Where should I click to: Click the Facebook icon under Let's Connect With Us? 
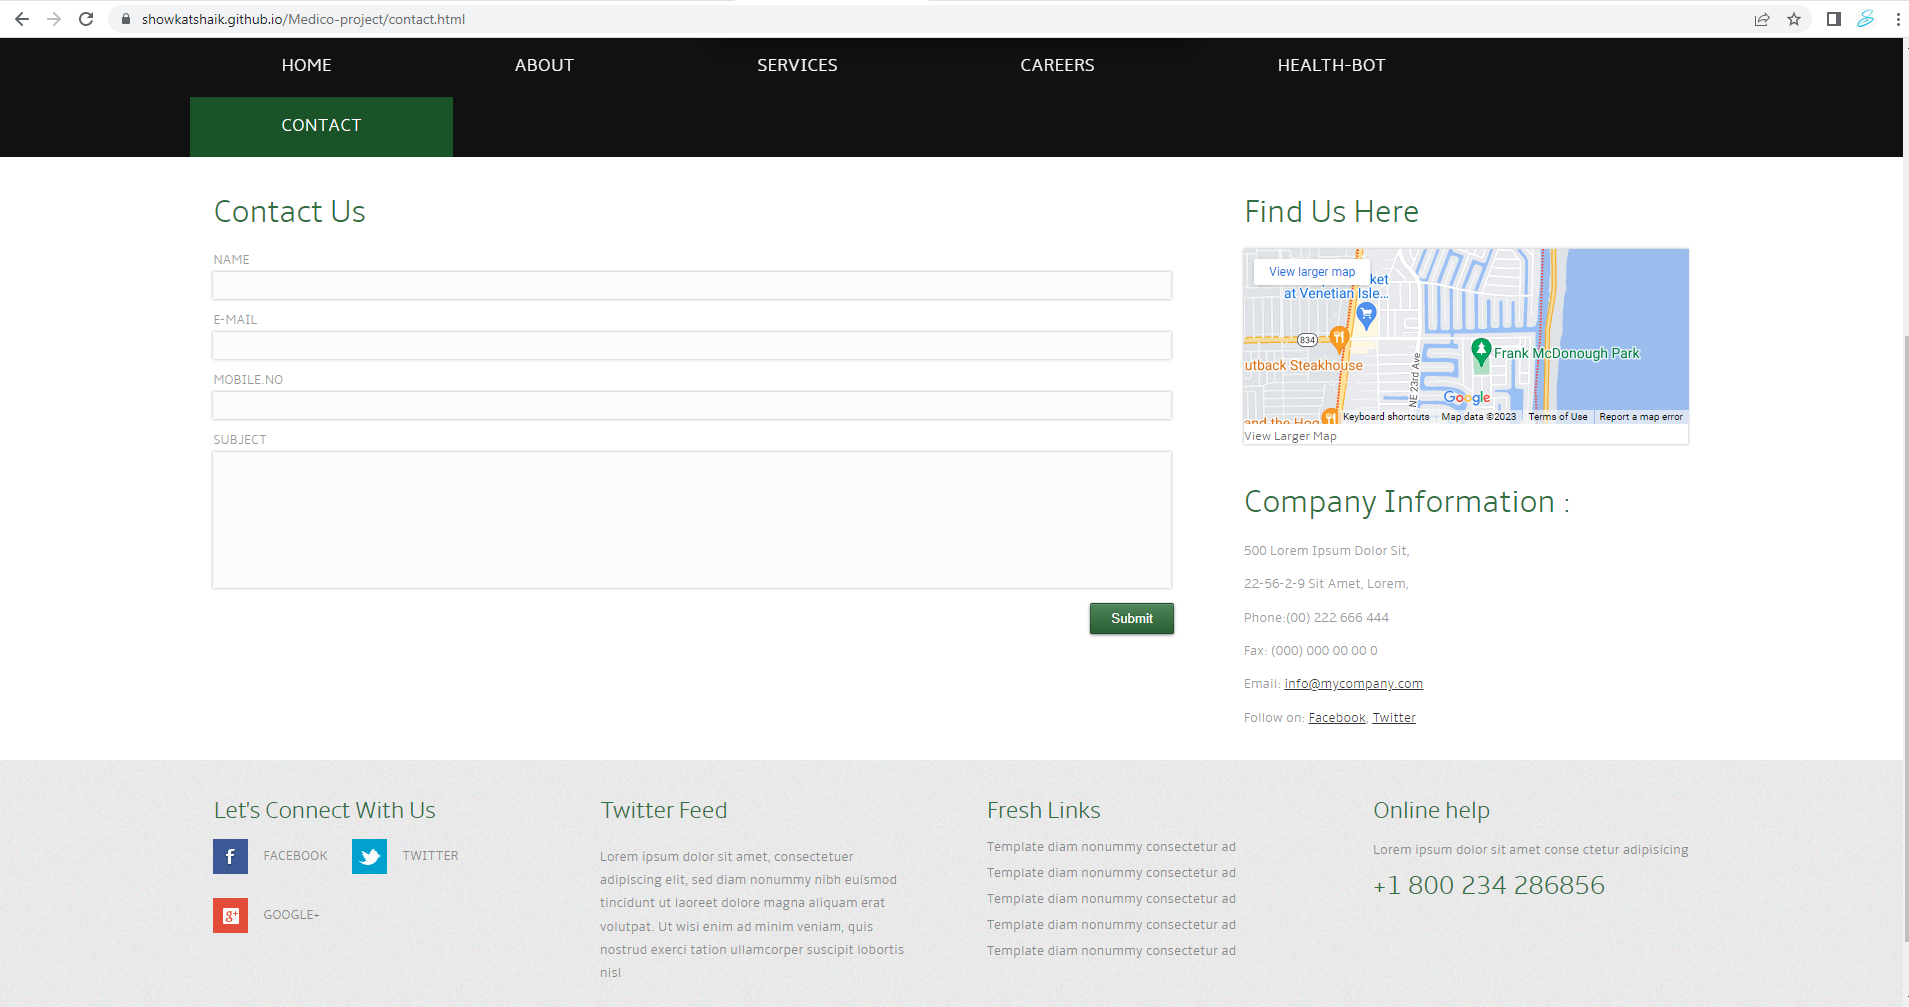point(230,856)
